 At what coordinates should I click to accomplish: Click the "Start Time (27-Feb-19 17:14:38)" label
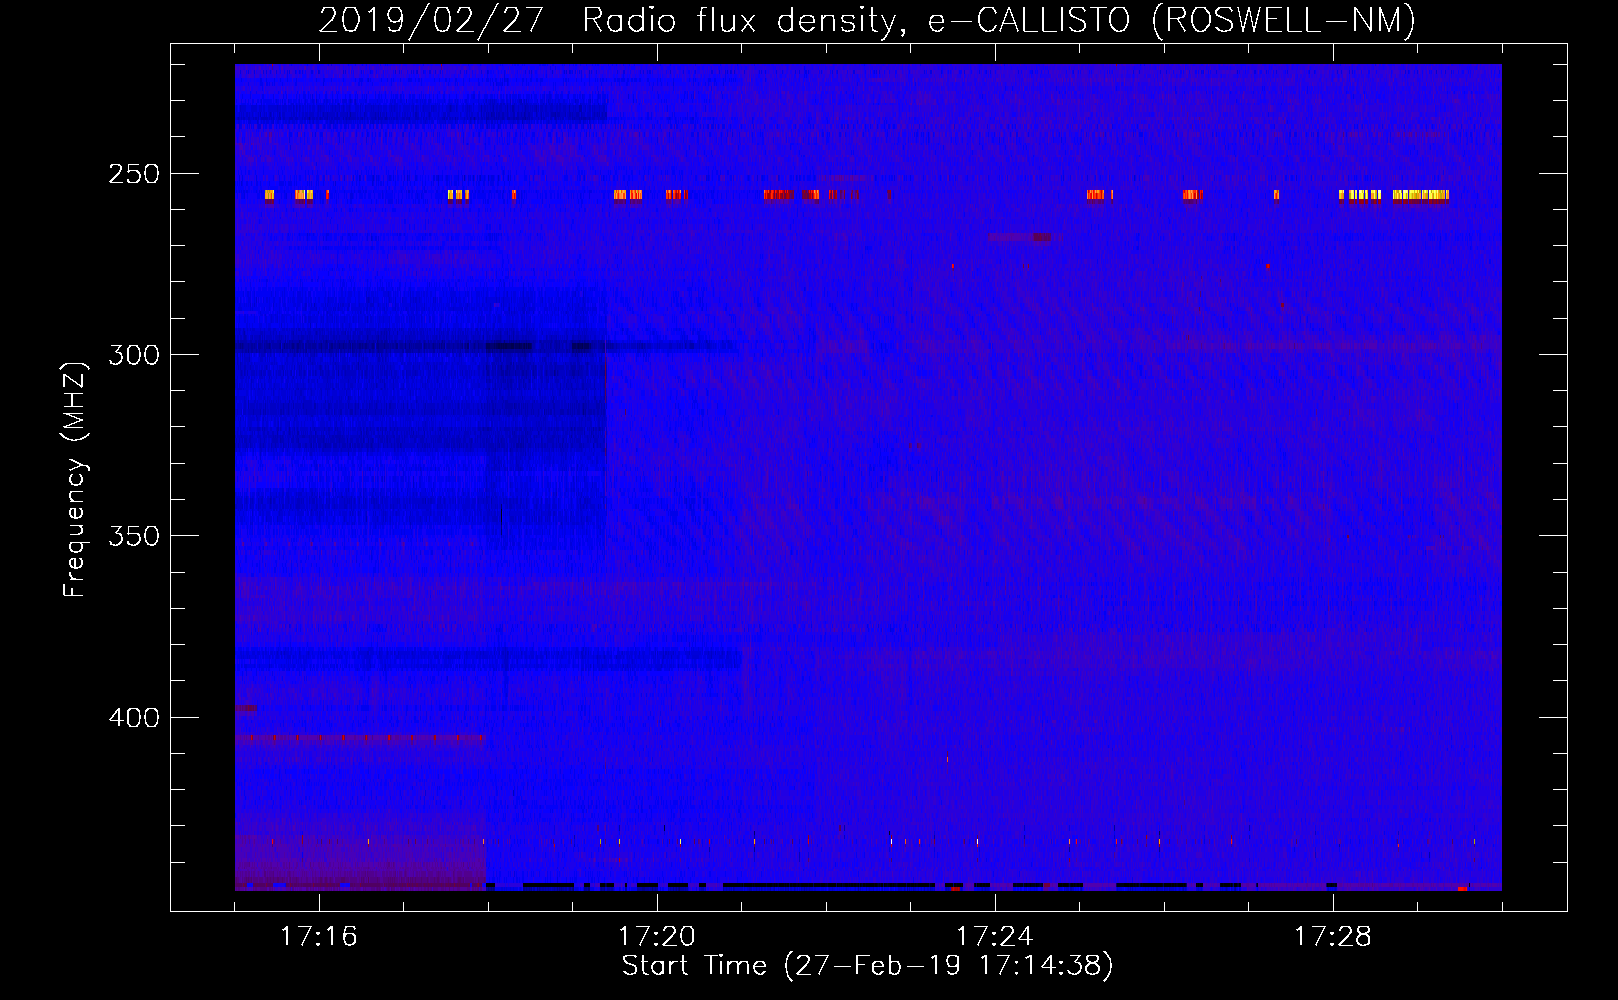867,966
